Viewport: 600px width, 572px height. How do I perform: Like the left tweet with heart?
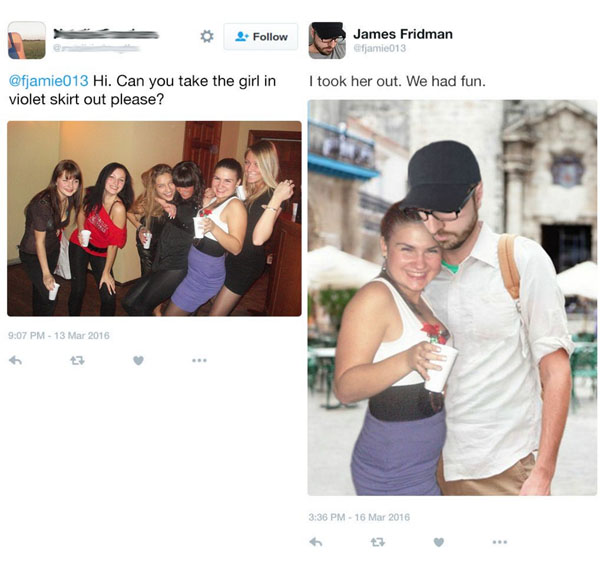point(139,360)
